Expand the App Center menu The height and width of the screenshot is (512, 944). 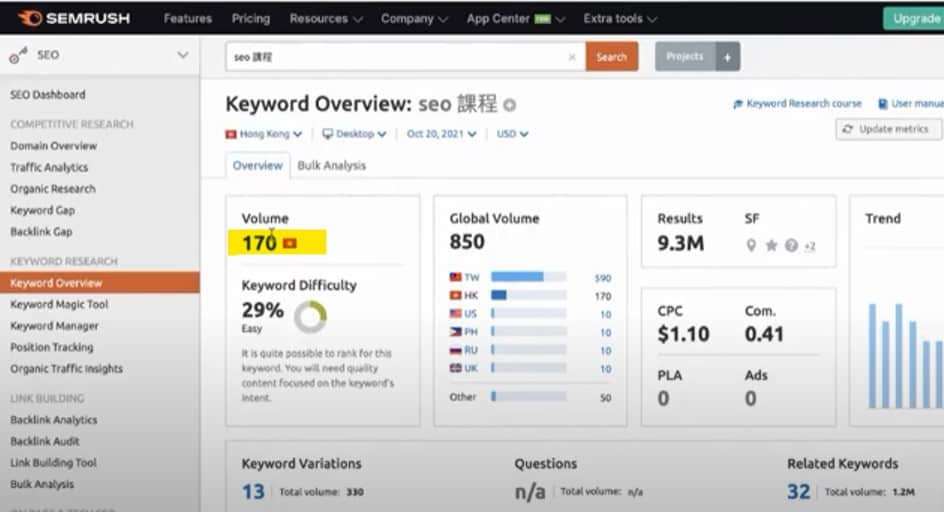(x=515, y=19)
